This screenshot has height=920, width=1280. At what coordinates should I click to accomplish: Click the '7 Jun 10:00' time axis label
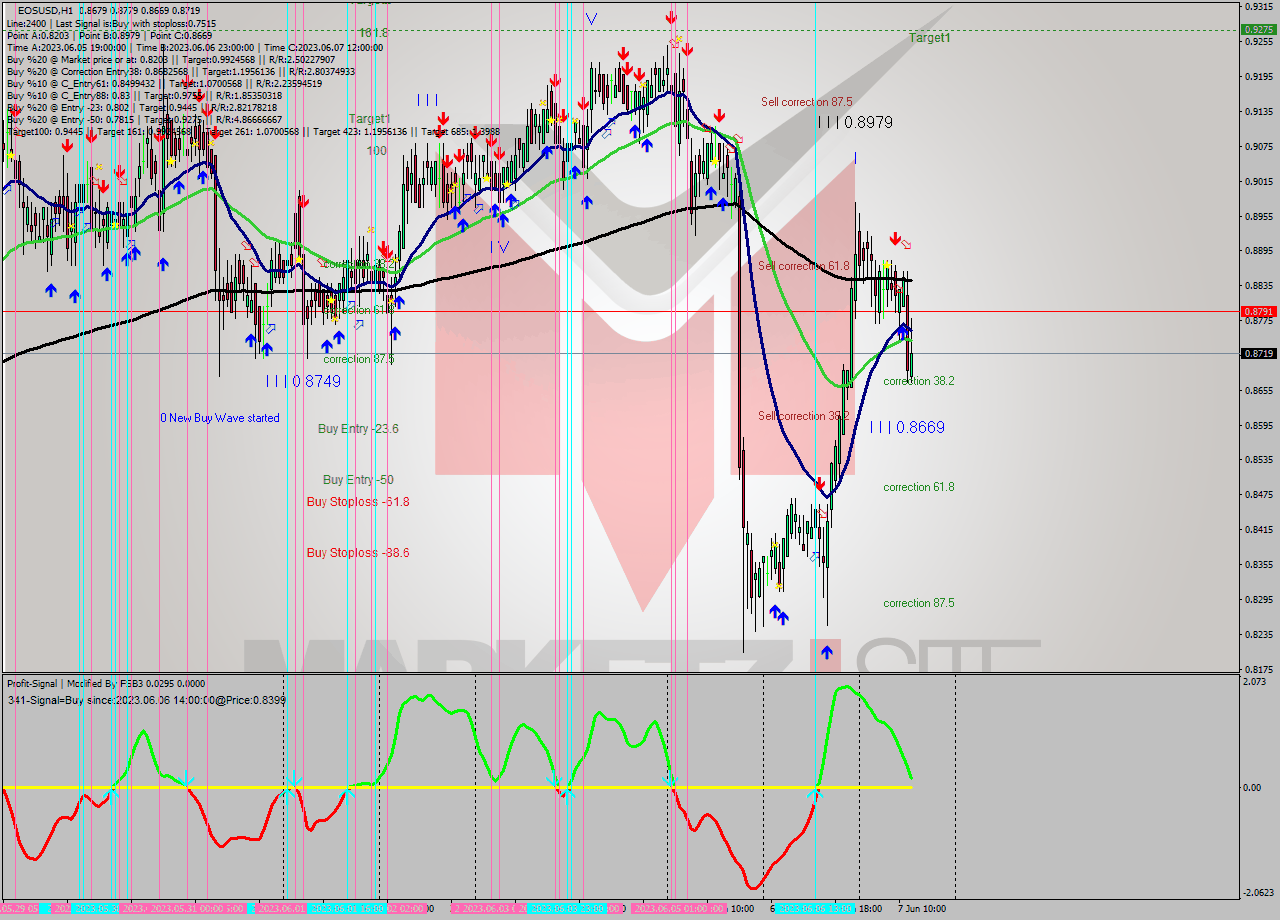click(921, 909)
